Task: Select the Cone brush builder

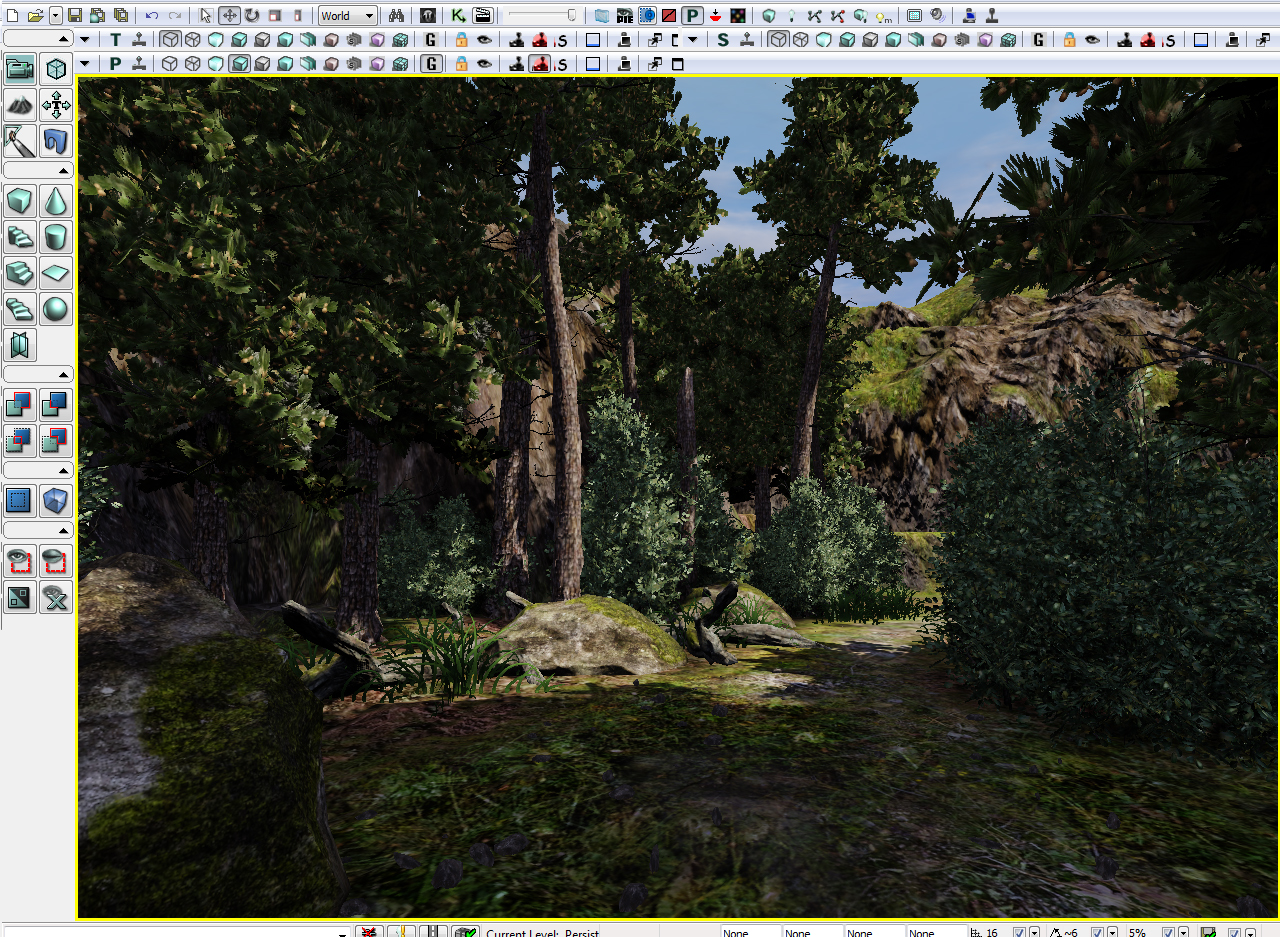Action: [x=57, y=200]
